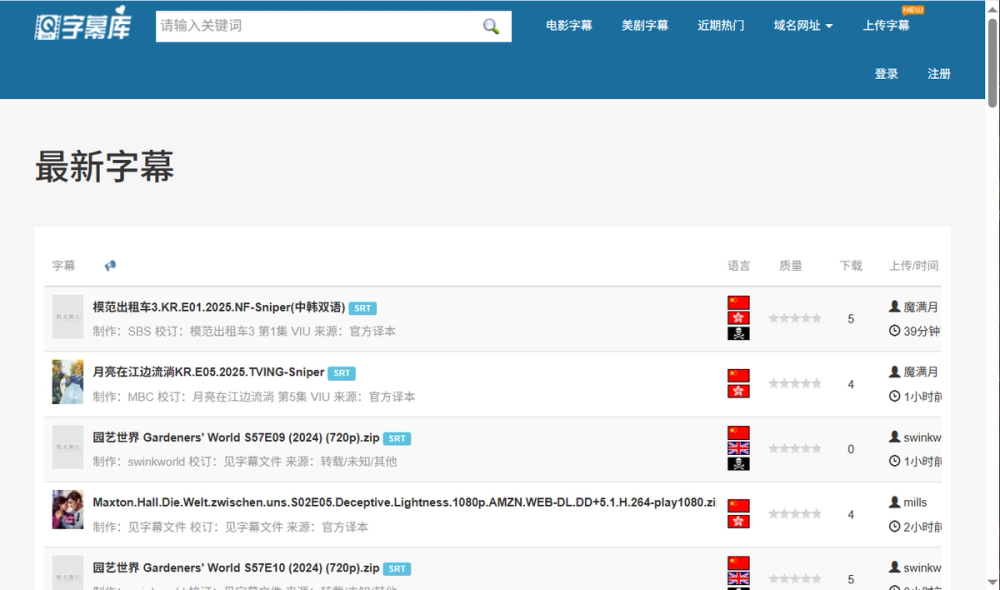The height and width of the screenshot is (590, 1000).
Task: Open 月亮在江边流淌KR.E05.2025.TVING-Sniper subtitle link
Action: (209, 372)
